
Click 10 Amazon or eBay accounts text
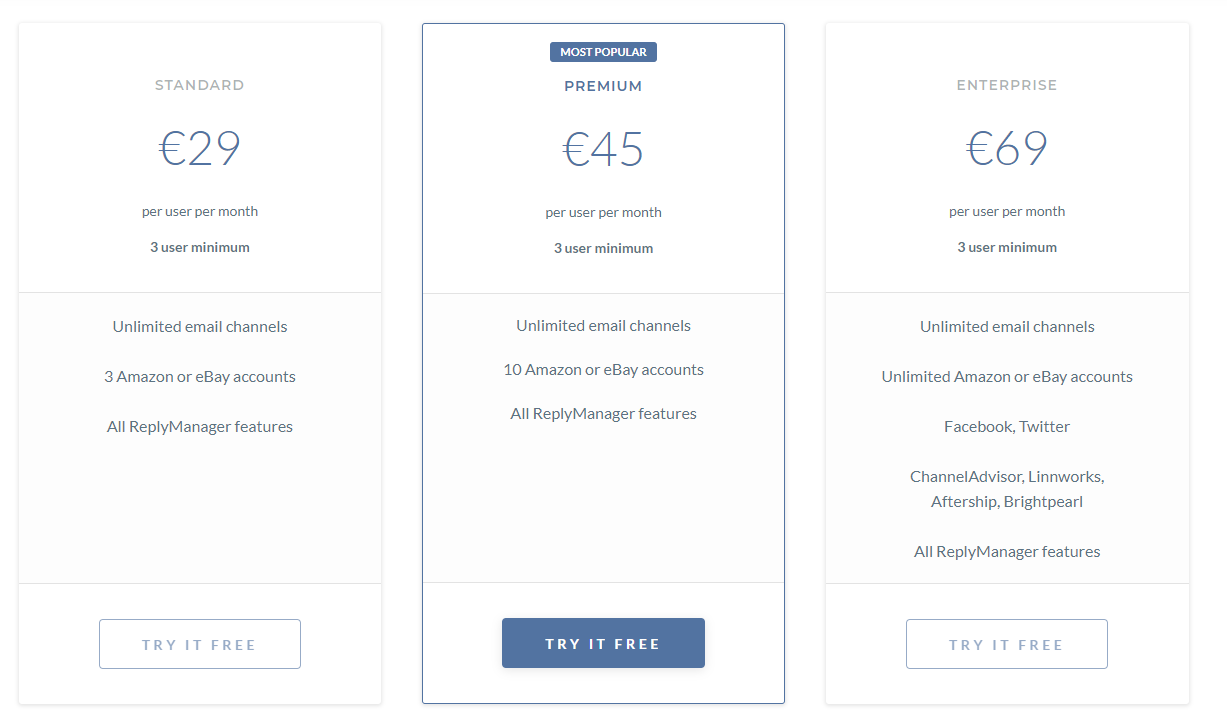pos(603,370)
